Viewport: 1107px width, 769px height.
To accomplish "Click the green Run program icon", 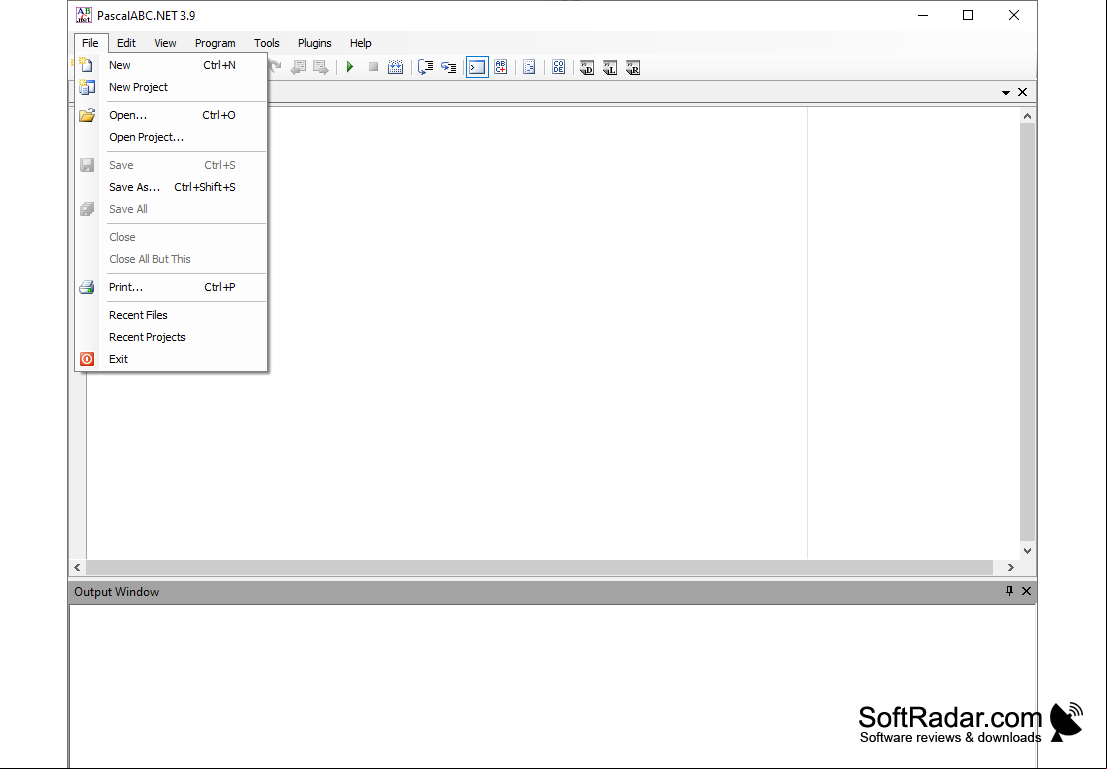I will [349, 67].
